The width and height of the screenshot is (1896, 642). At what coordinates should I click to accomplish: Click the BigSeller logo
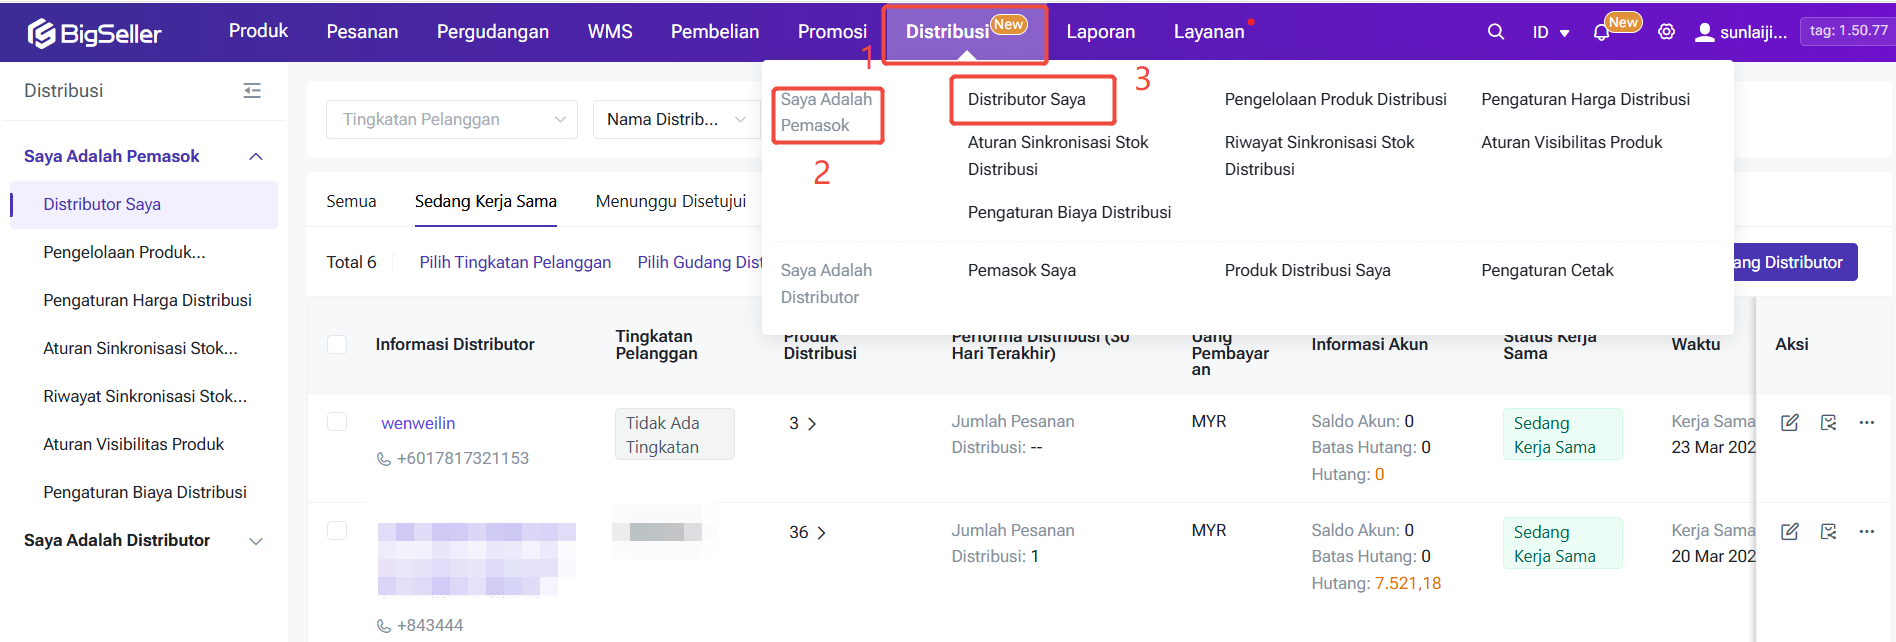tap(95, 33)
